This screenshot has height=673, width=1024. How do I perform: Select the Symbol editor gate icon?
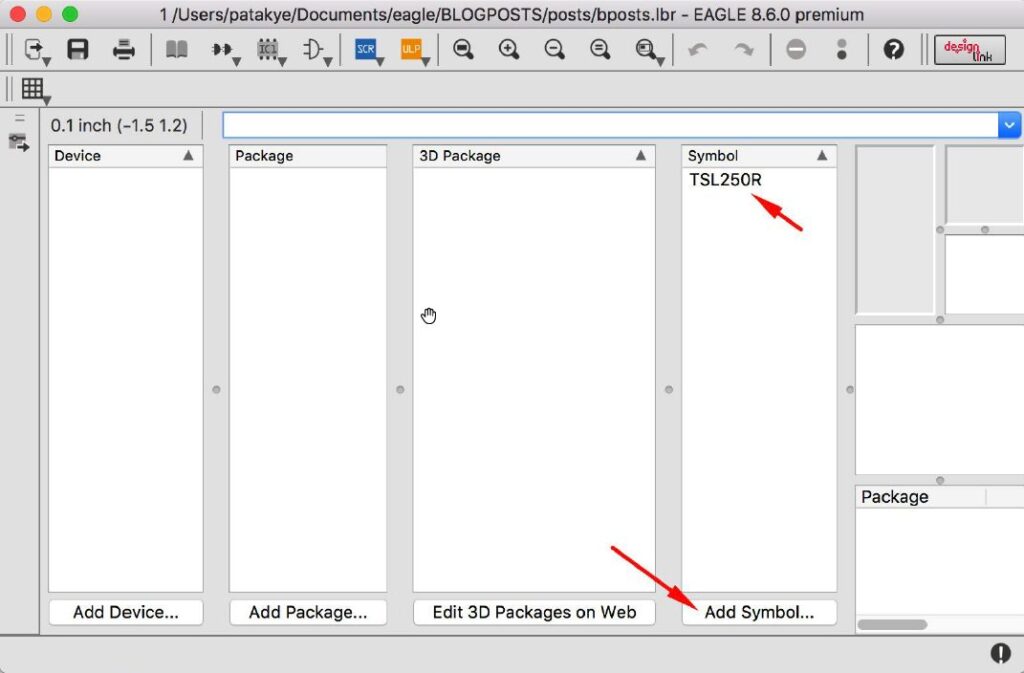click(312, 50)
